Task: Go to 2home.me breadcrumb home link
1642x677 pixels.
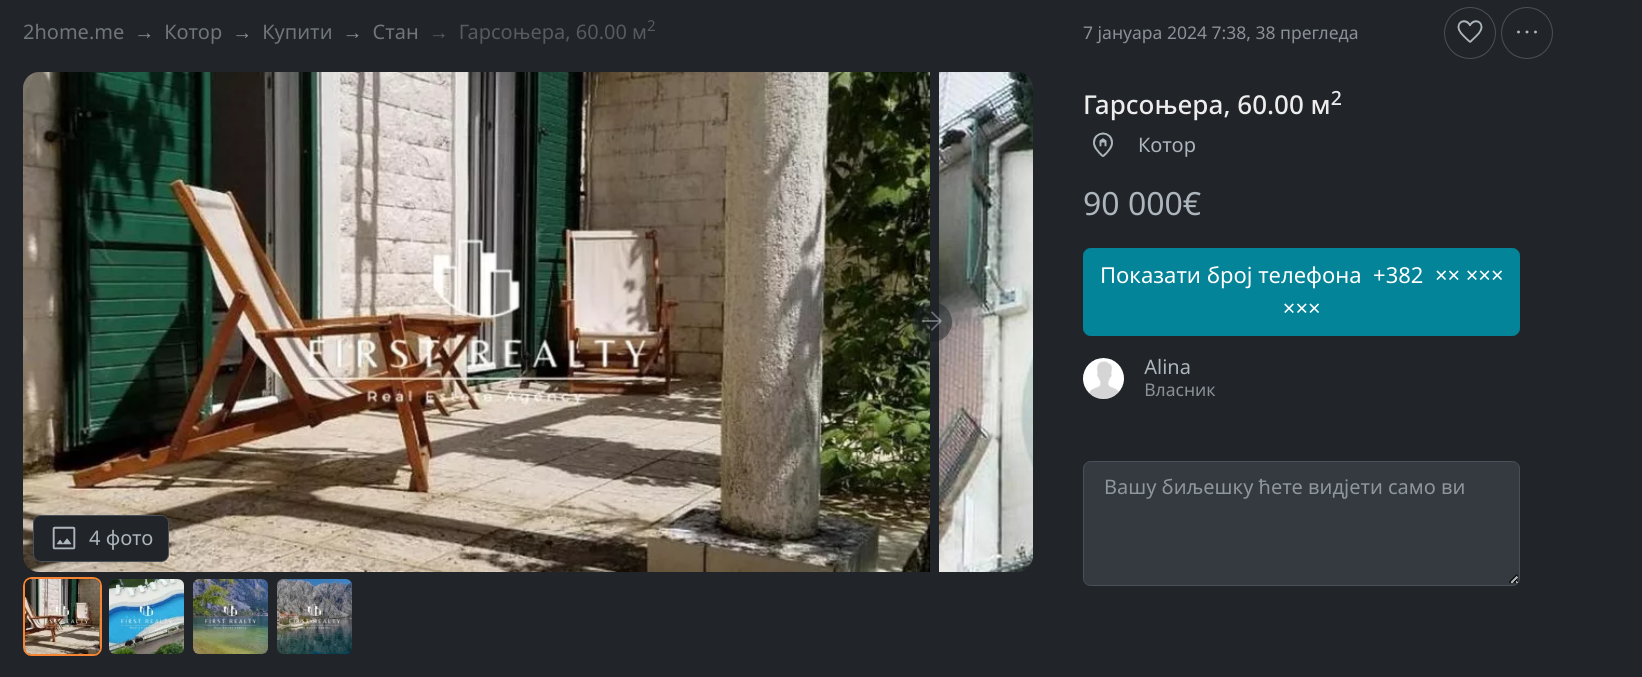Action: click(73, 32)
